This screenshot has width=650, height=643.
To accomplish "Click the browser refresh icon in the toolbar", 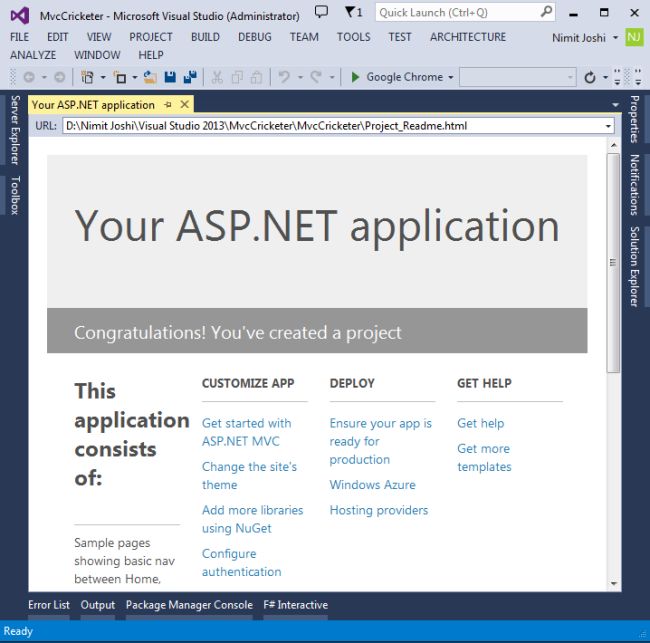I will [590, 77].
